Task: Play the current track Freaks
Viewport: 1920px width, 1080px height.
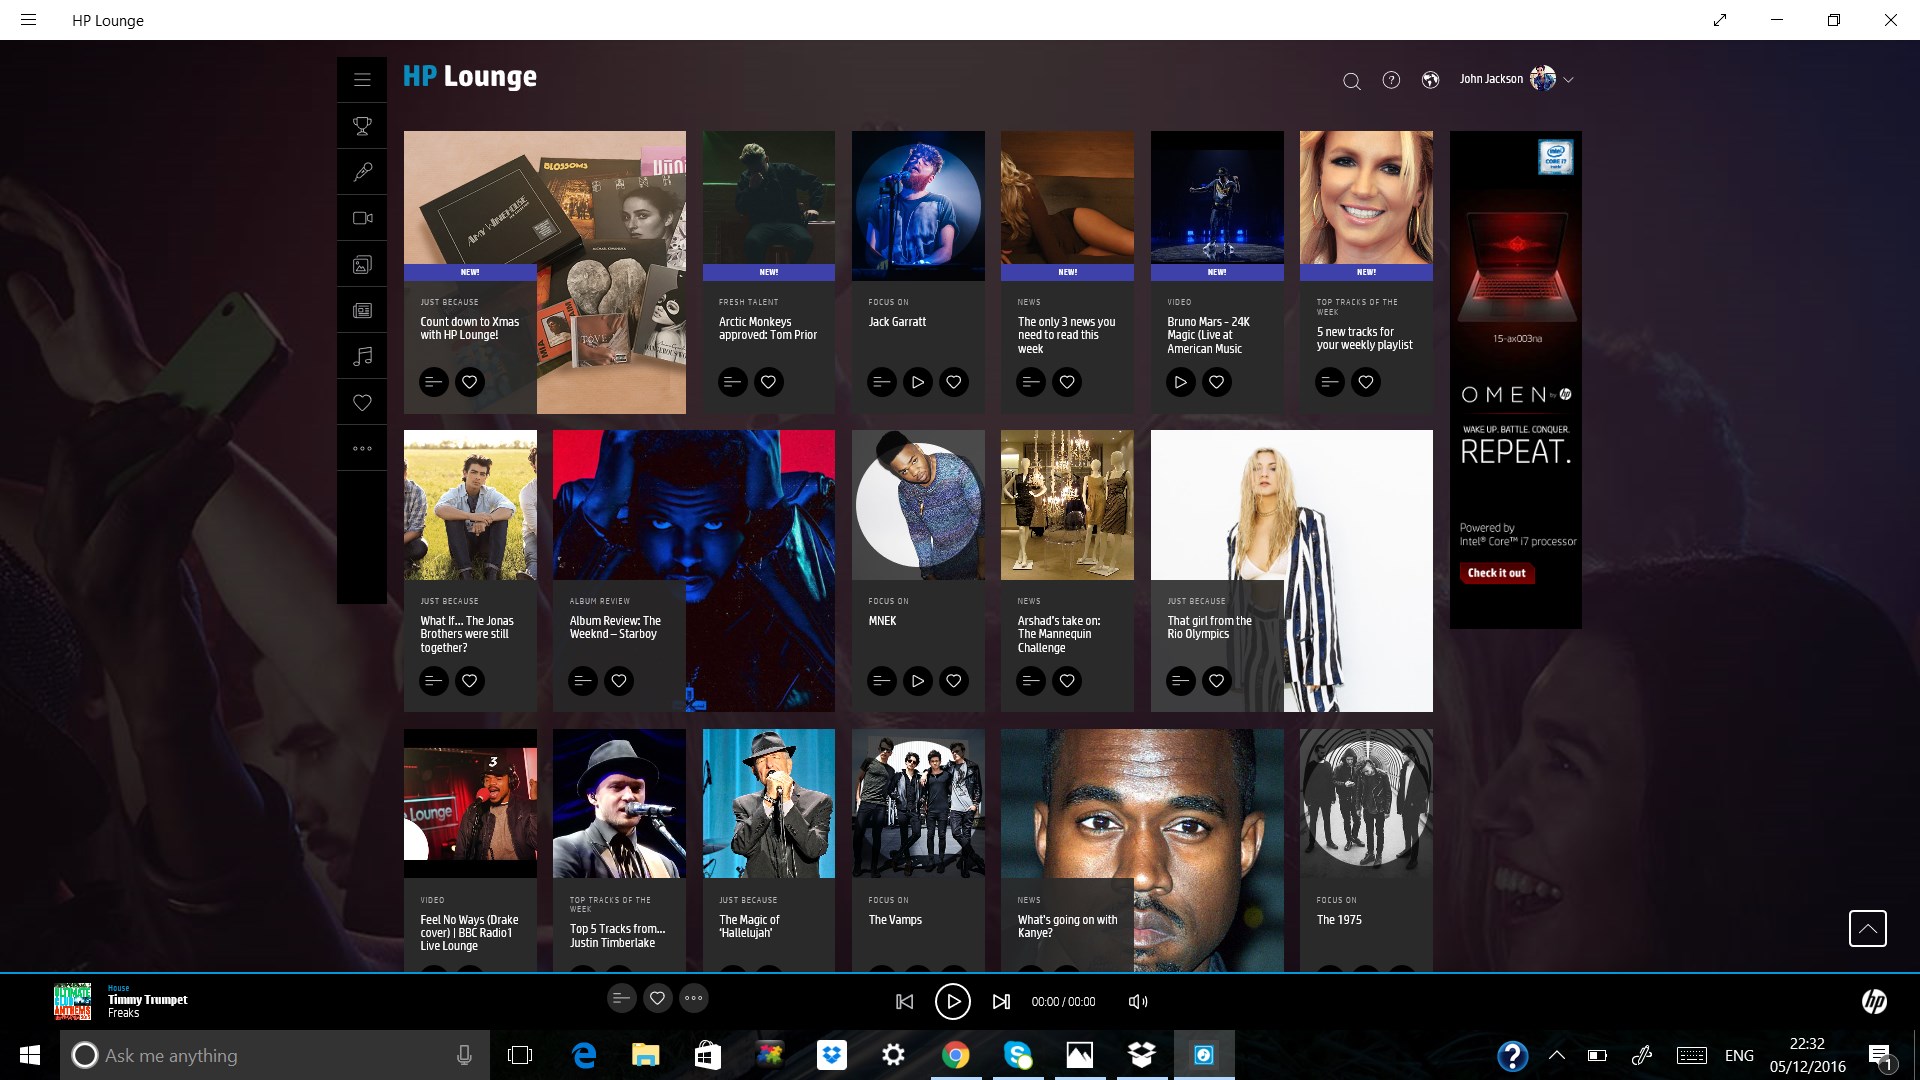Action: pyautogui.click(x=952, y=1001)
